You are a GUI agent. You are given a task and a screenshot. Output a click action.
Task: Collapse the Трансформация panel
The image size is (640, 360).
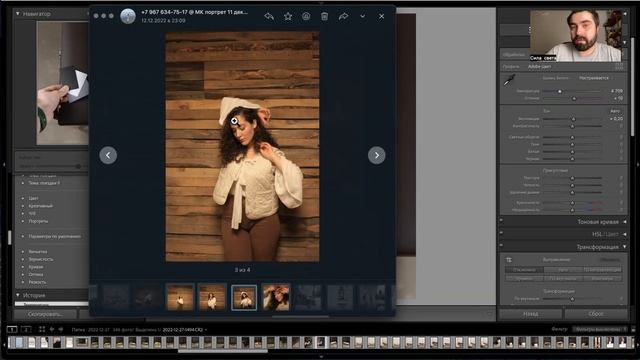624,247
